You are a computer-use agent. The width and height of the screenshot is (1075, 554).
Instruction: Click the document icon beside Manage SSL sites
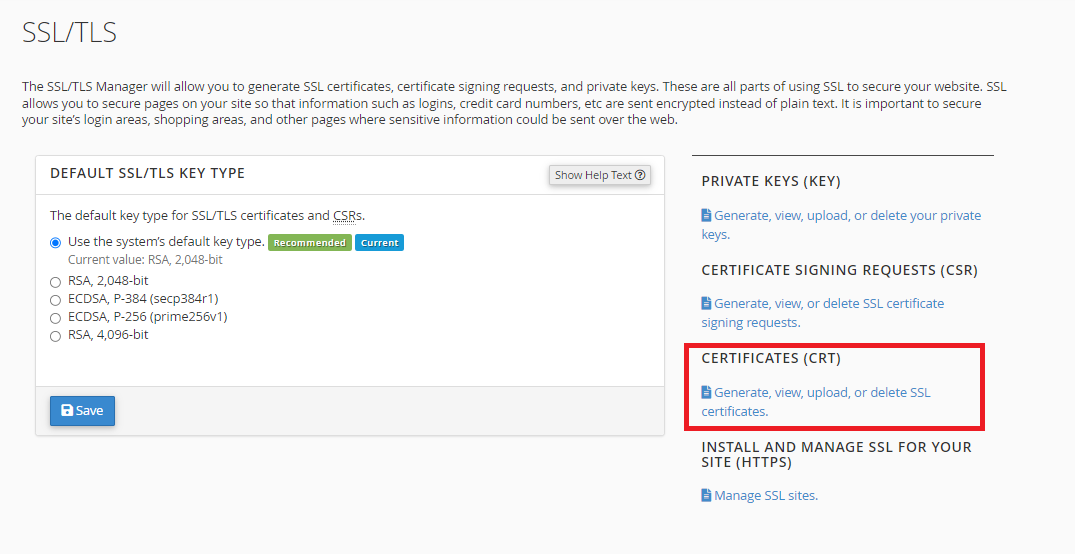706,495
